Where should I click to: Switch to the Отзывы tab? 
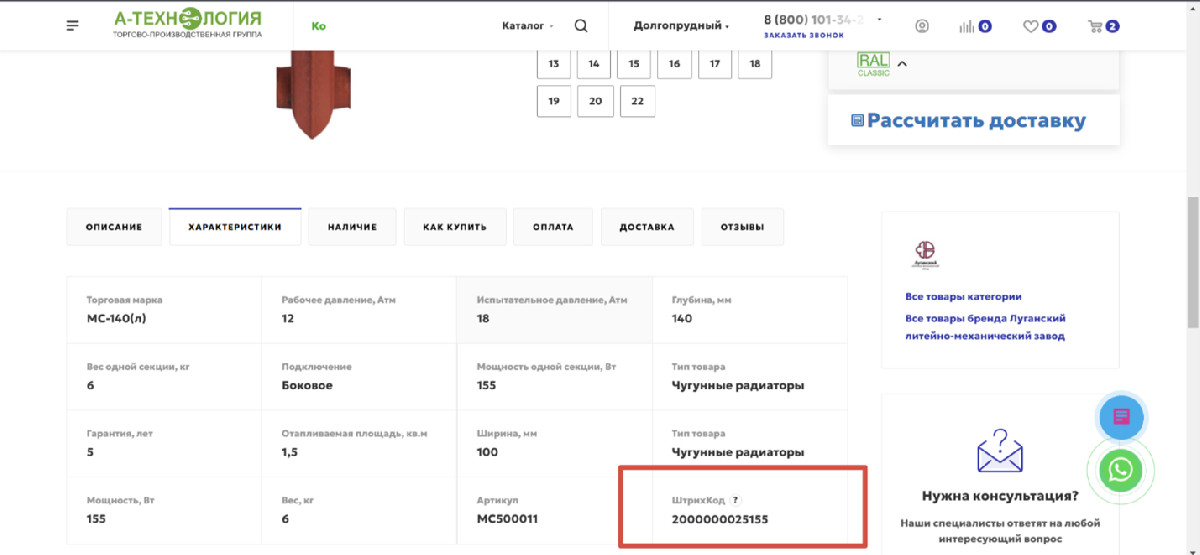(743, 227)
